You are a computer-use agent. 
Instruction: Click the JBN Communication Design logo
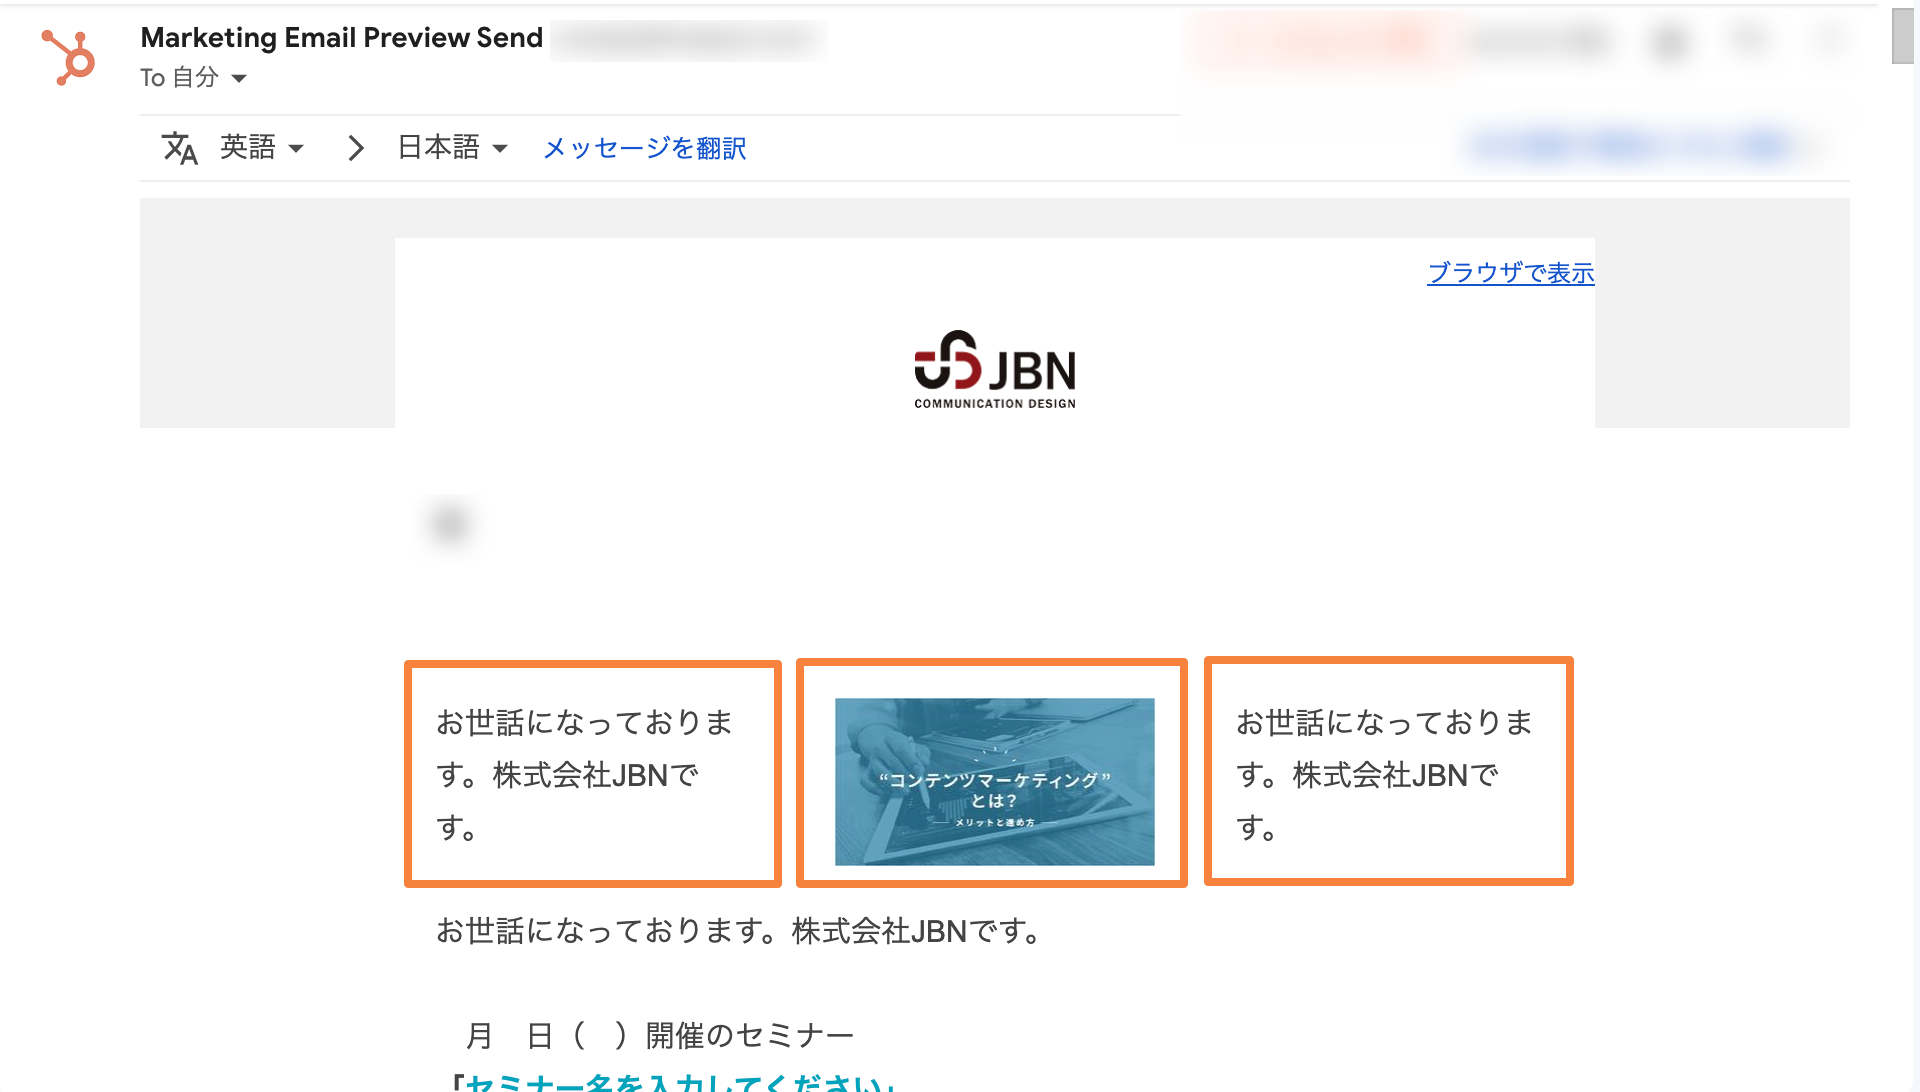995,369
